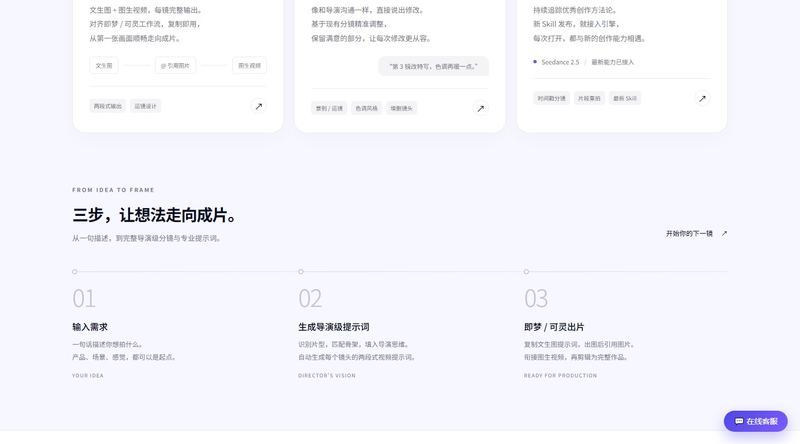Click text 自动生成每个镜头的两段式视频提示词。
800x444 pixels.
(357, 357)
